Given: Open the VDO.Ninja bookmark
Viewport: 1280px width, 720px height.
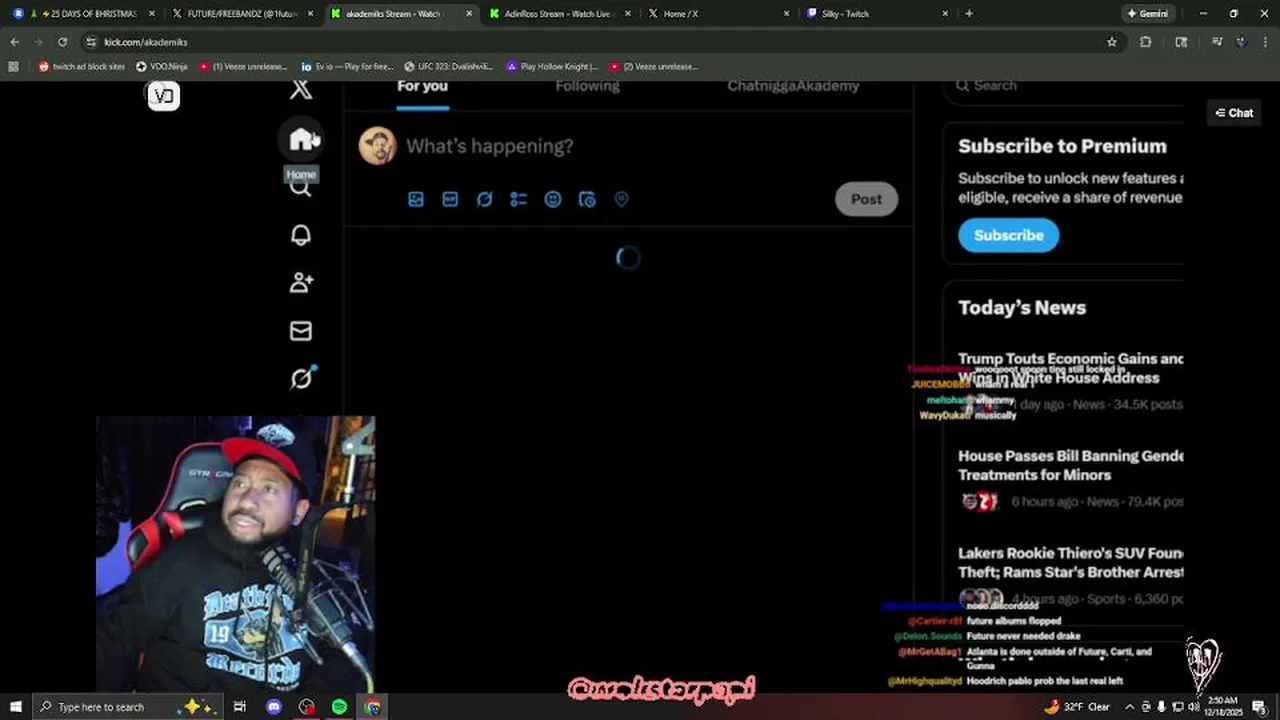Looking at the screenshot, I should (x=162, y=66).
